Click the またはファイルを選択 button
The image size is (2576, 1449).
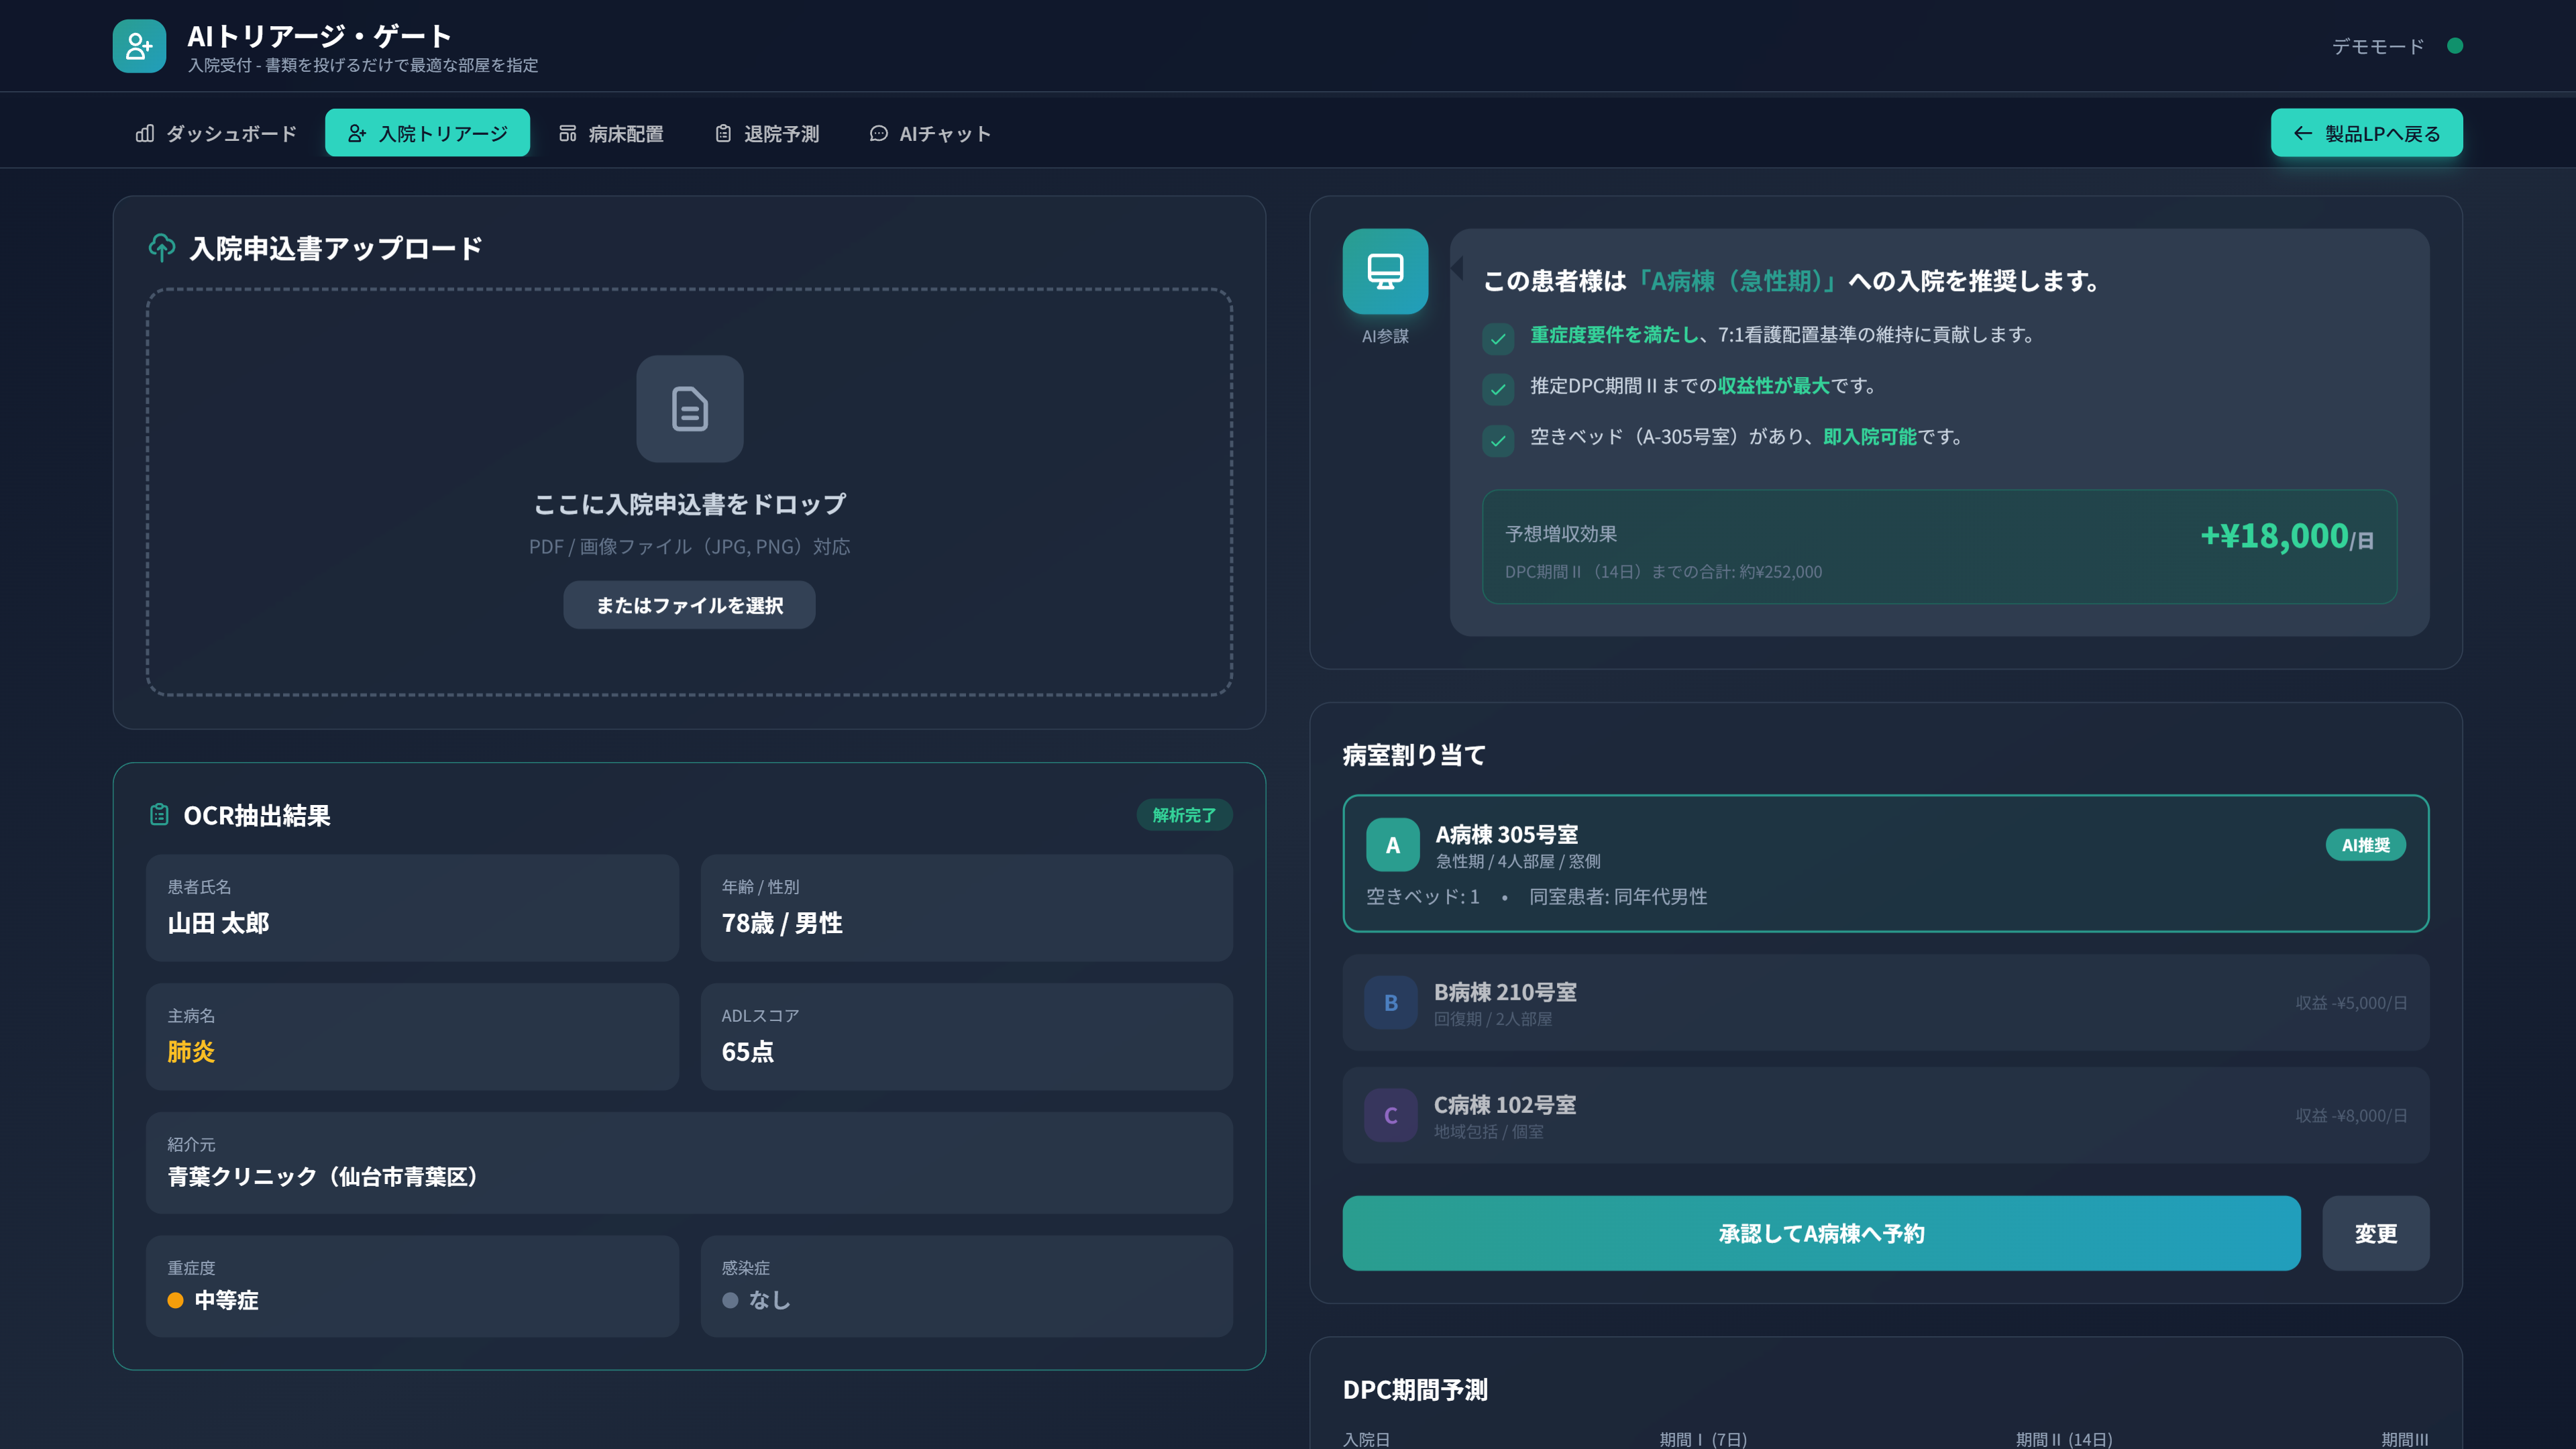click(689, 604)
